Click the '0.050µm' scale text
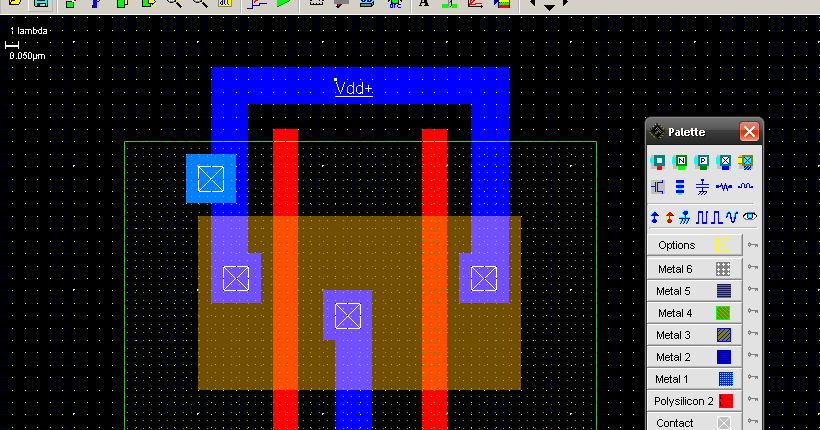This screenshot has height=430, width=820. coord(27,55)
